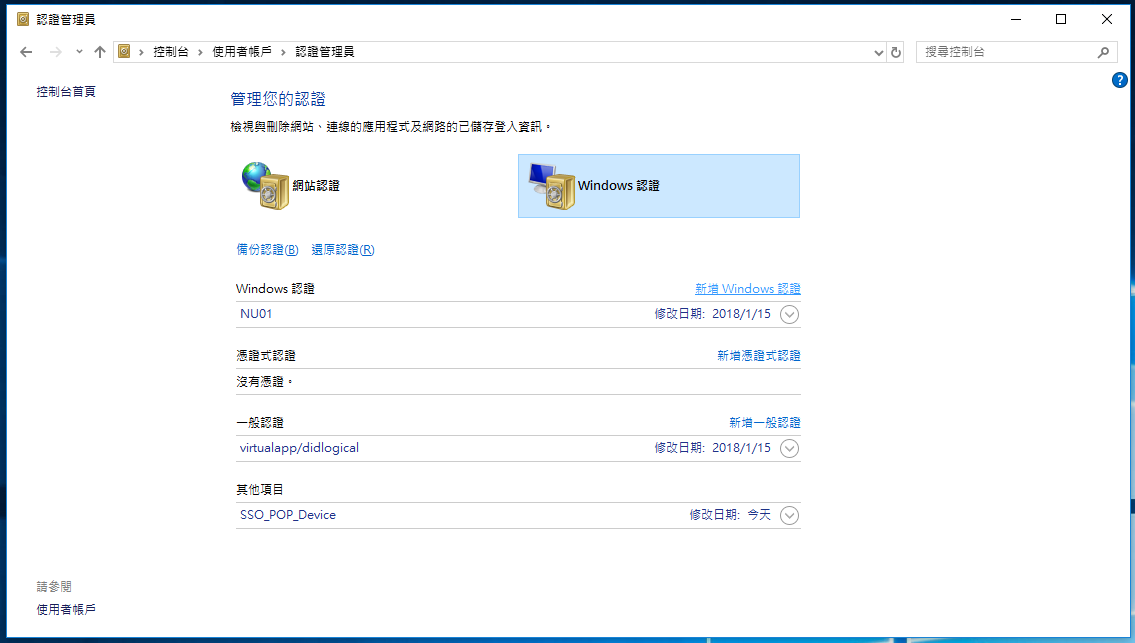1135x643 pixels.
Task: Click the refresh button in address bar
Action: click(896, 52)
